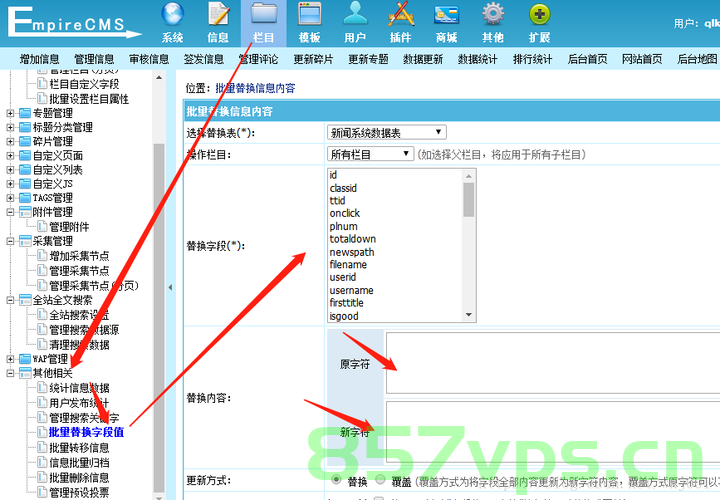The width and height of the screenshot is (720, 500).
Task: Collapse the 附件管理 tree node
Action: [x=10, y=212]
